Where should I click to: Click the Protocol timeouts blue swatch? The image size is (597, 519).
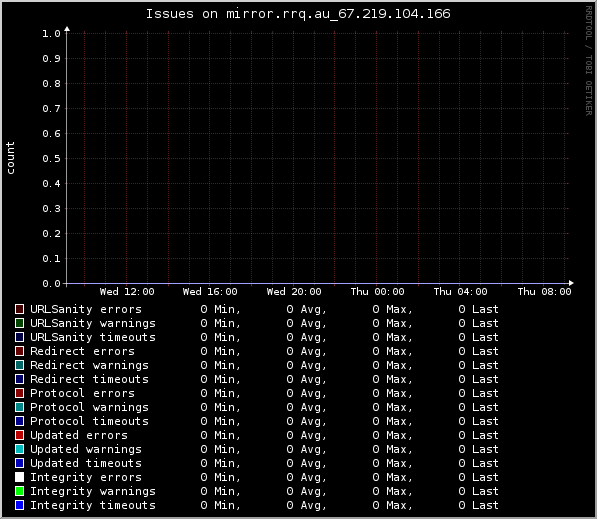coord(19,421)
